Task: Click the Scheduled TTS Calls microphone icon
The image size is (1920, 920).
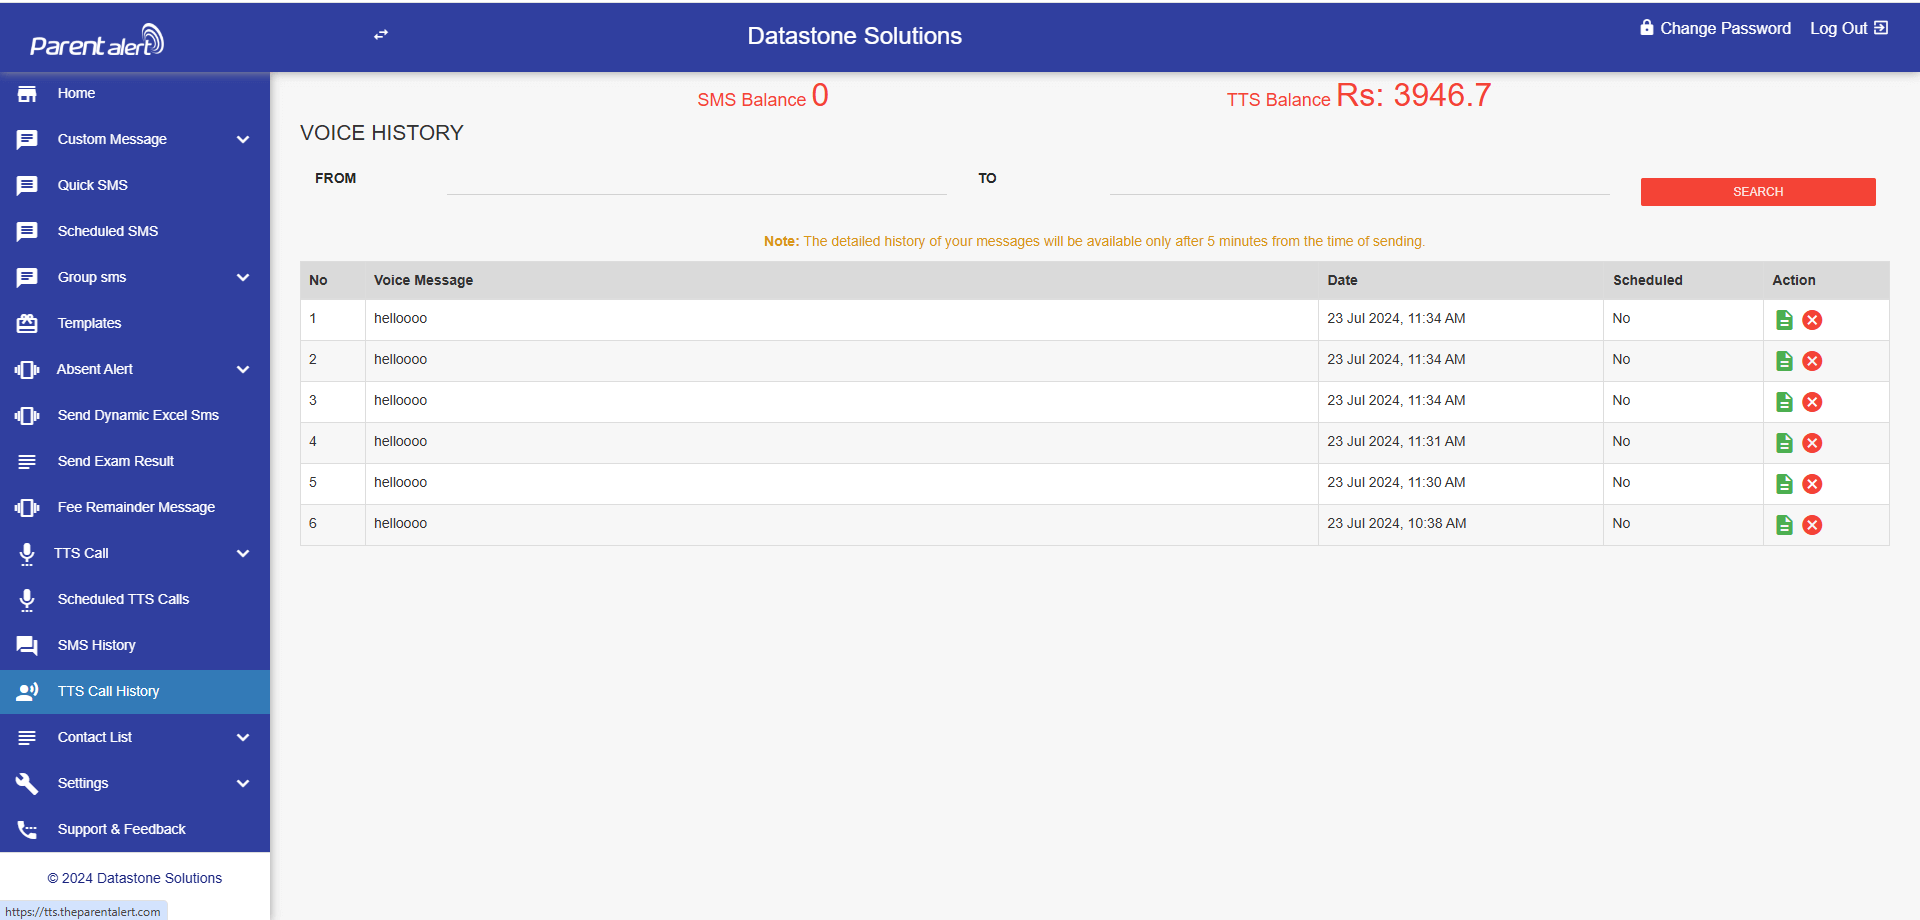Action: [x=27, y=600]
